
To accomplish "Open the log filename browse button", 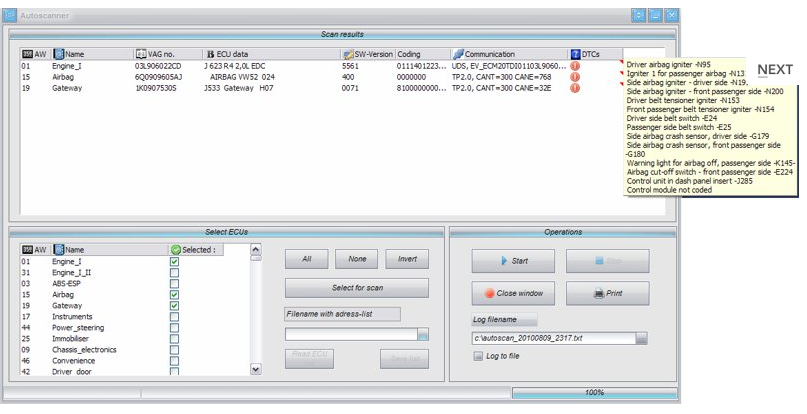I will click(x=642, y=338).
